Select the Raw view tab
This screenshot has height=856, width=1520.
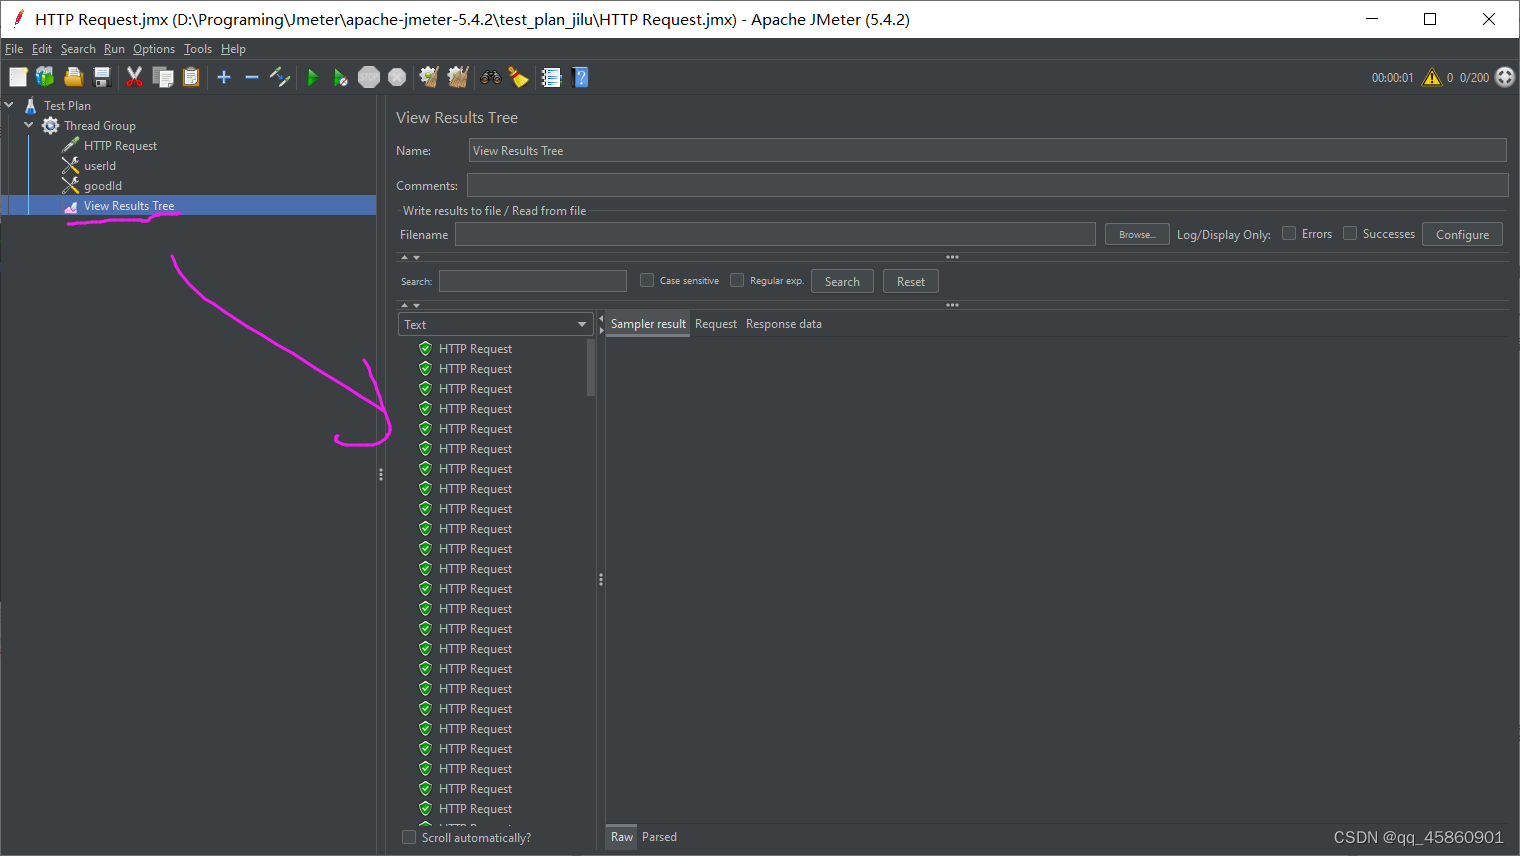[622, 837]
